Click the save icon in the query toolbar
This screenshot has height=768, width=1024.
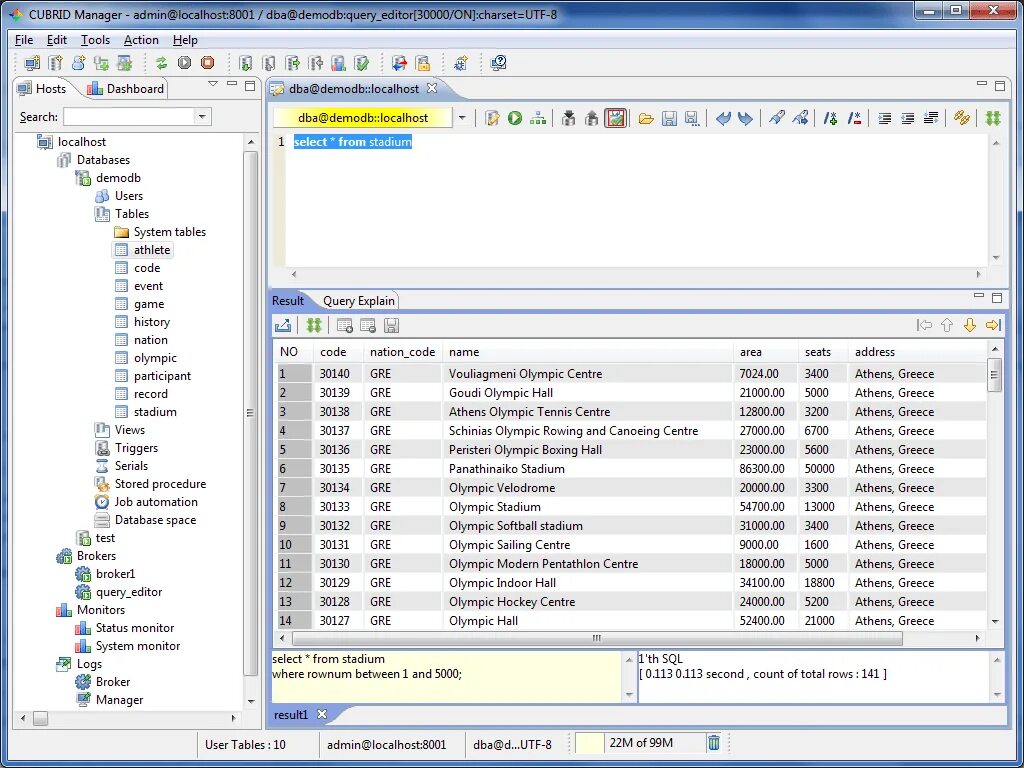point(669,118)
